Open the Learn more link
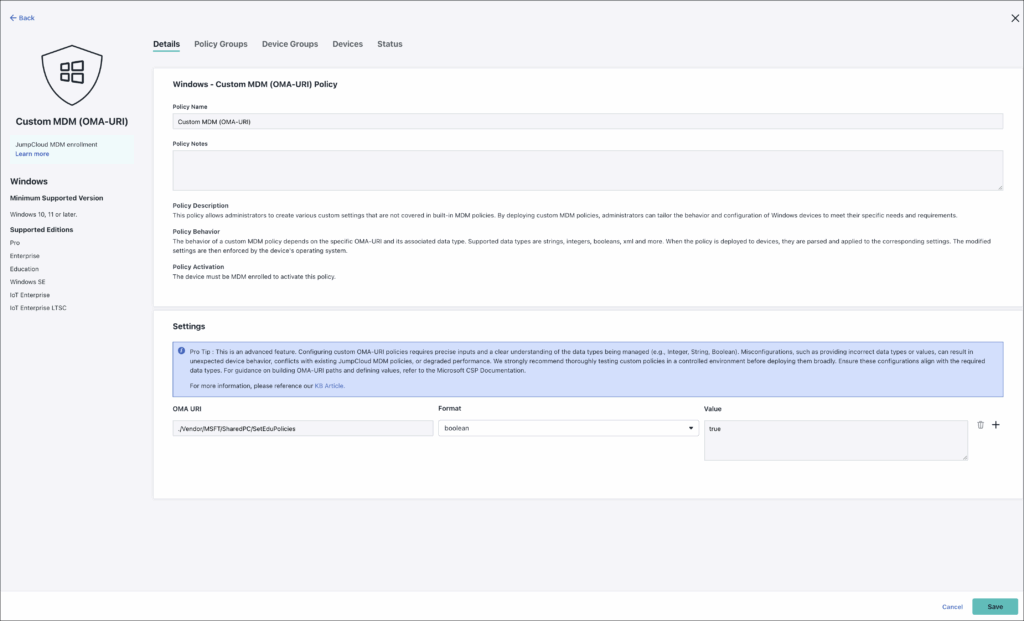The image size is (1024, 621). pos(32,154)
